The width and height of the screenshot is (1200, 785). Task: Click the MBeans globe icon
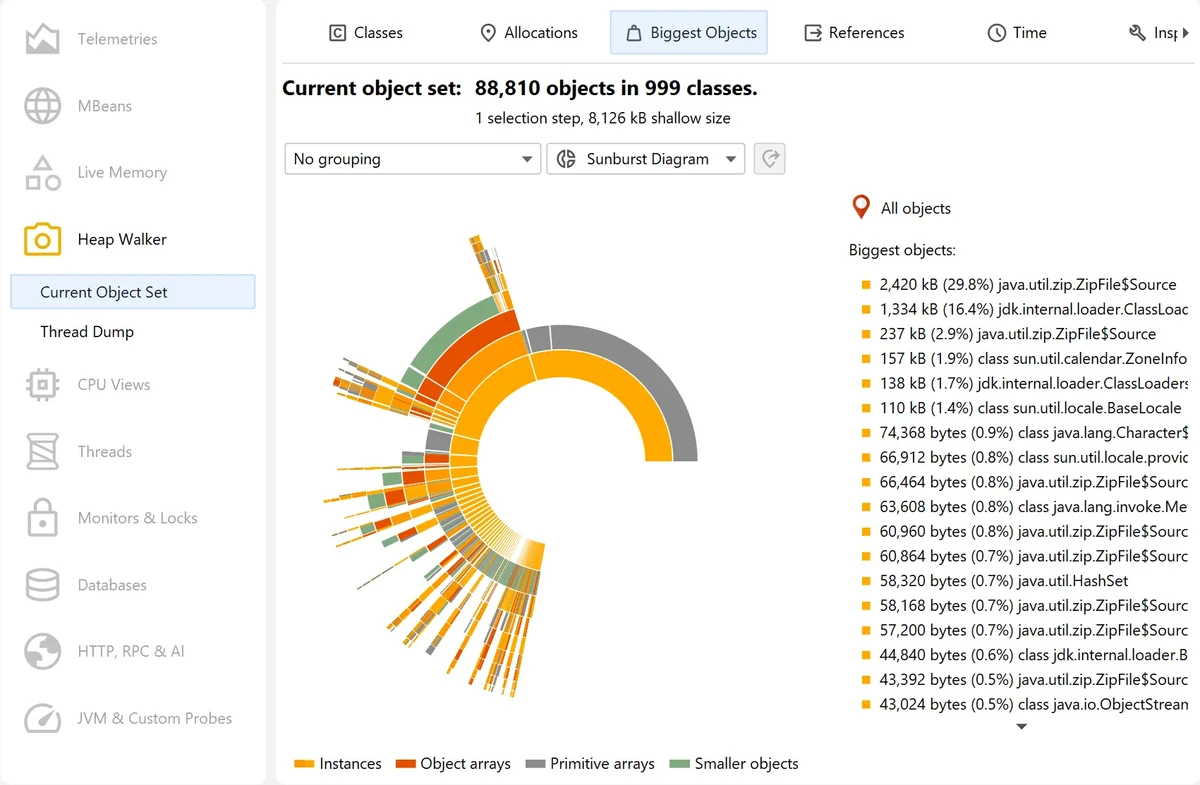tap(43, 106)
